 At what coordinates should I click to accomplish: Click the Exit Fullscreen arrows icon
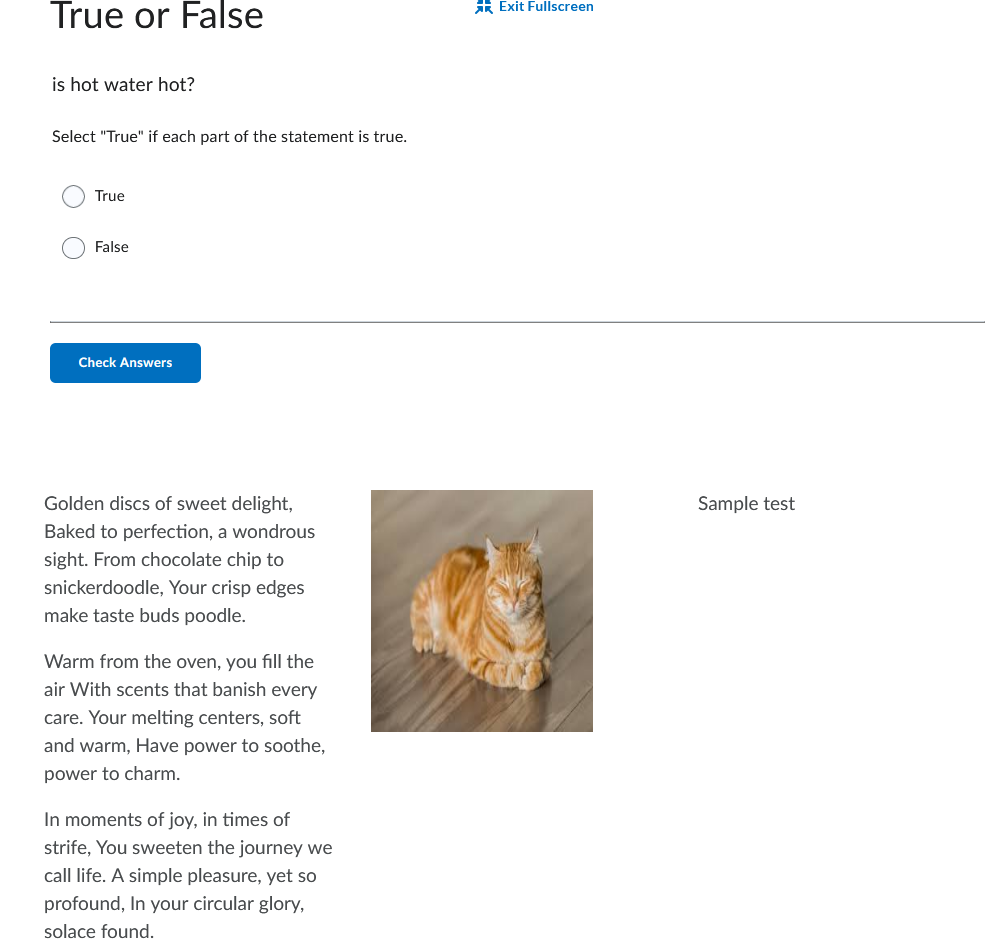pyautogui.click(x=483, y=6)
